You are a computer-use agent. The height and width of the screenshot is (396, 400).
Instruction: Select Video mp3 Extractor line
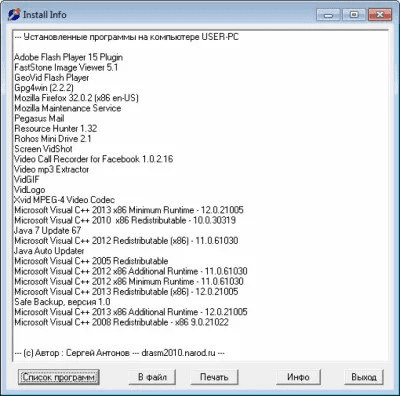52,169
